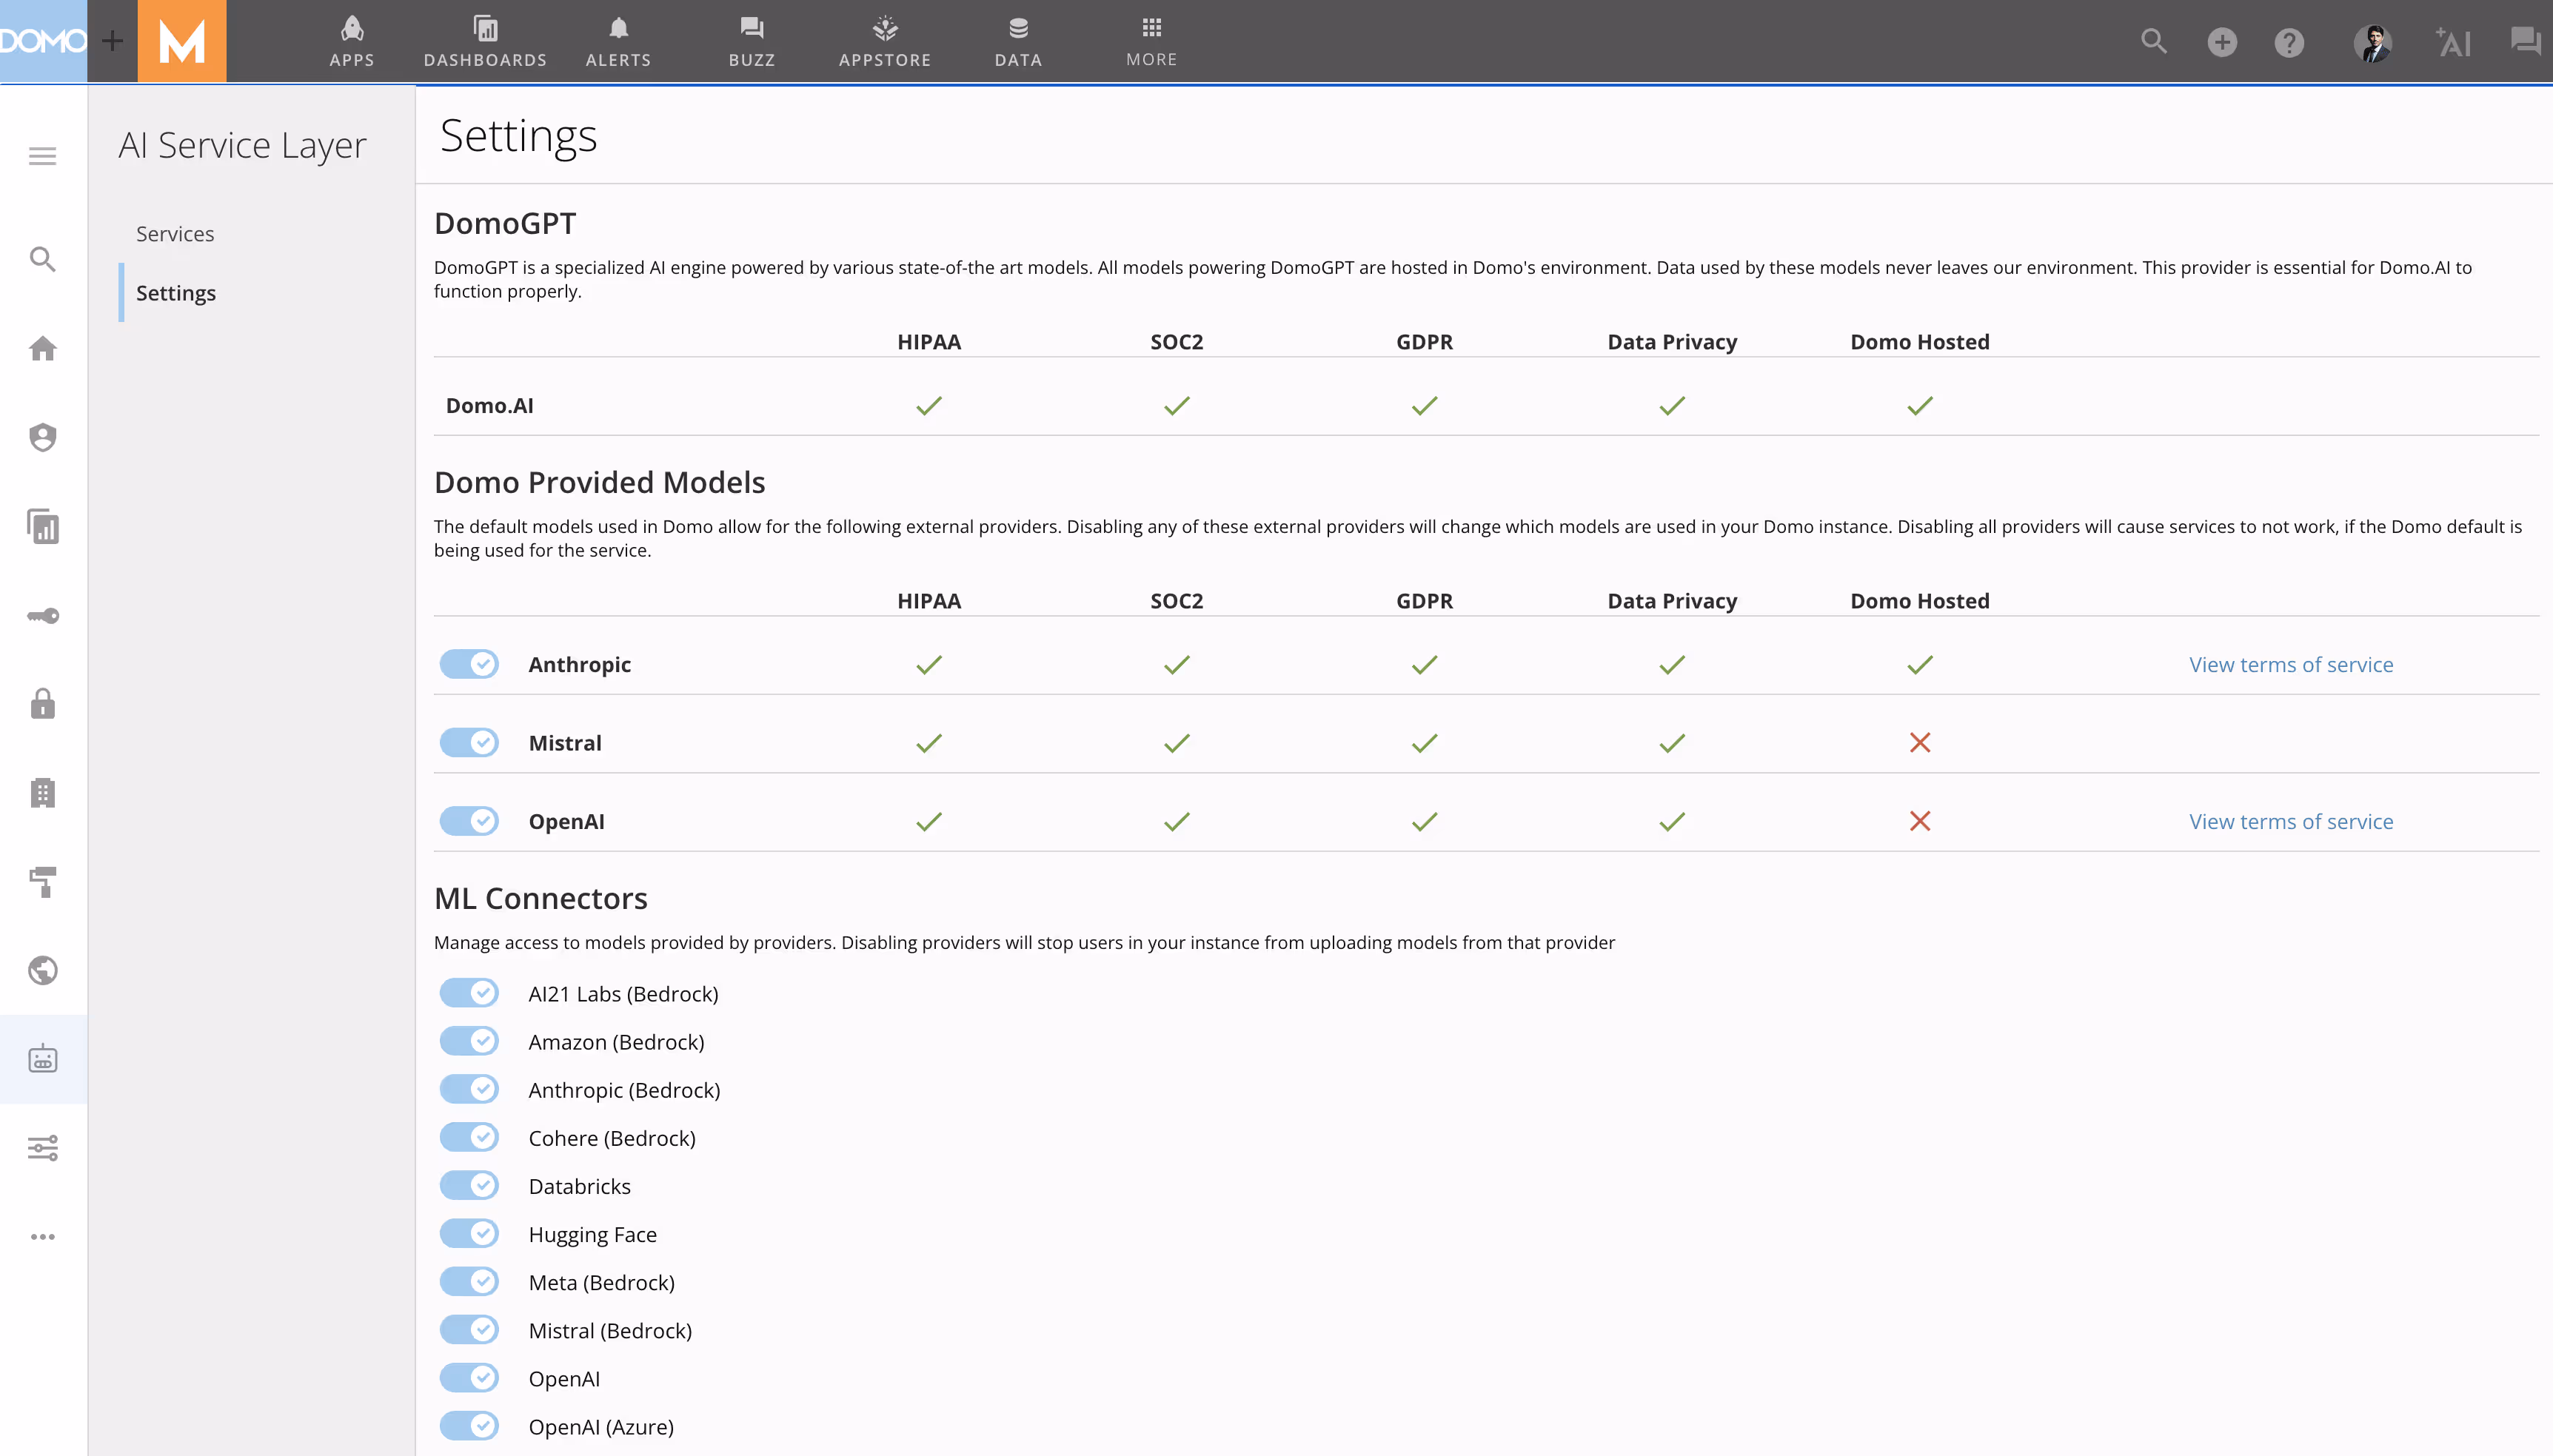Expand the hamburger menu in left sidebar
This screenshot has width=2553, height=1456.
click(x=42, y=156)
